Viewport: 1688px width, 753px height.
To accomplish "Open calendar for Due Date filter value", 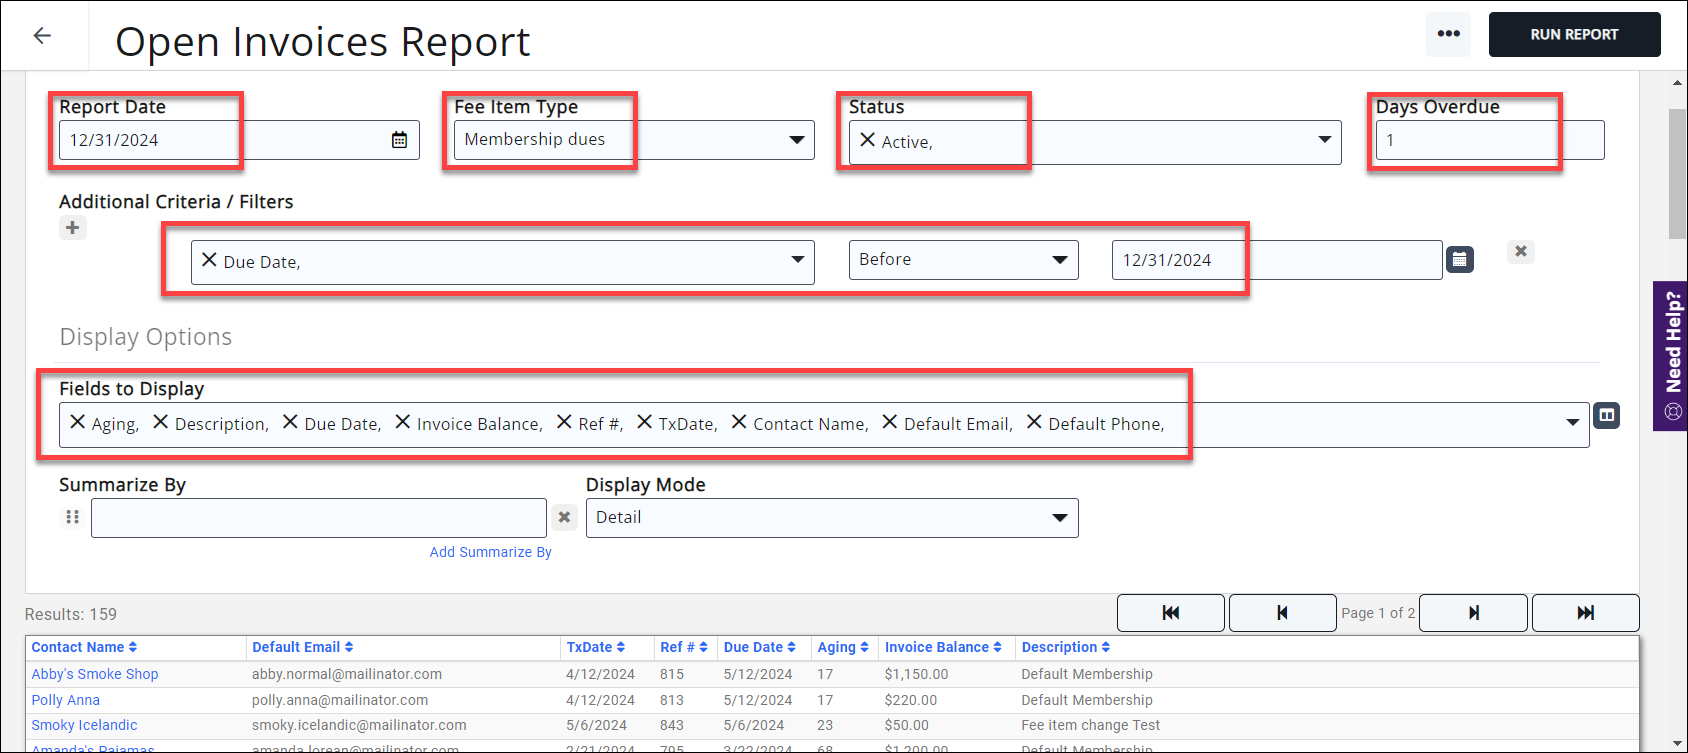I will point(1460,260).
